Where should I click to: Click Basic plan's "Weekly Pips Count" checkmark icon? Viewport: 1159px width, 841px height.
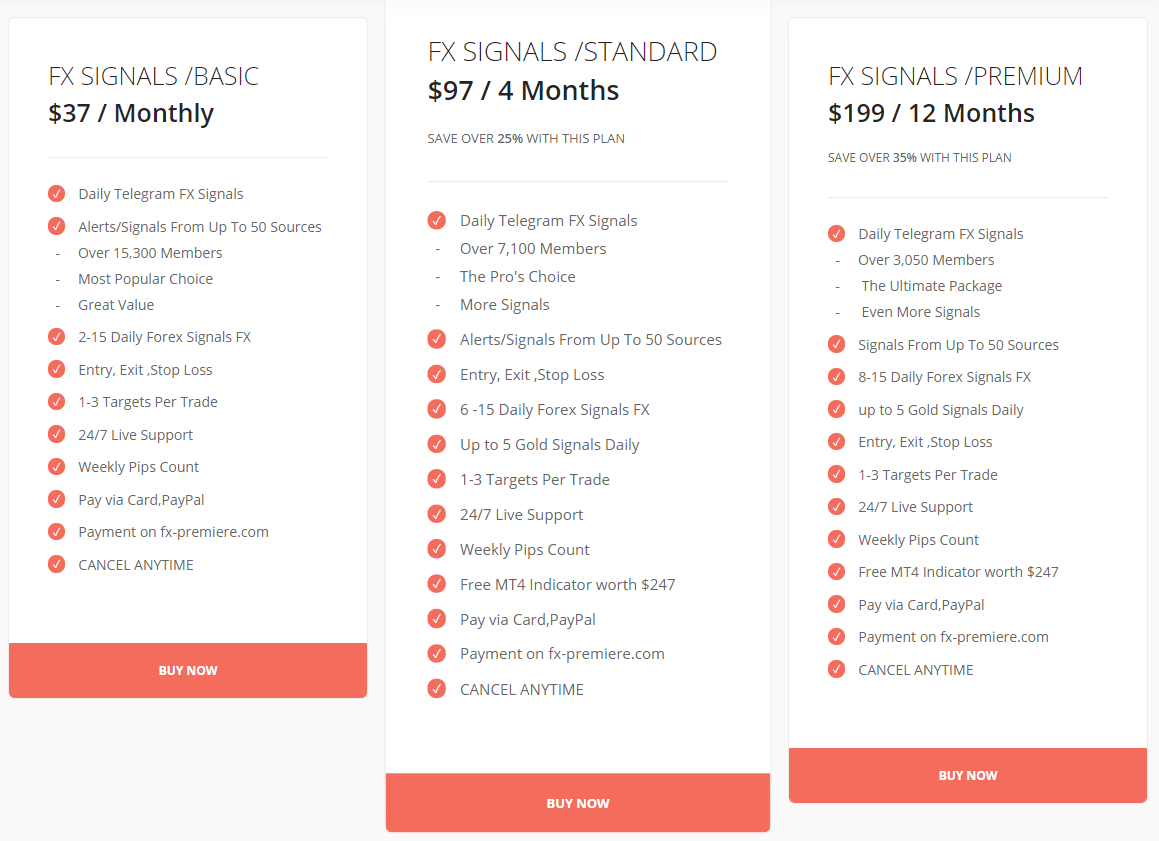(x=57, y=467)
